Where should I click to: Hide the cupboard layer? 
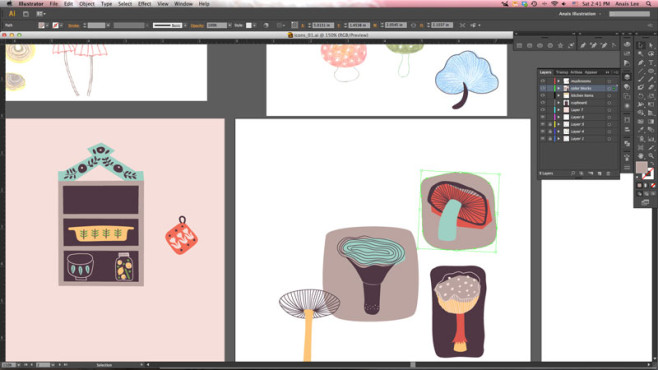tap(543, 102)
